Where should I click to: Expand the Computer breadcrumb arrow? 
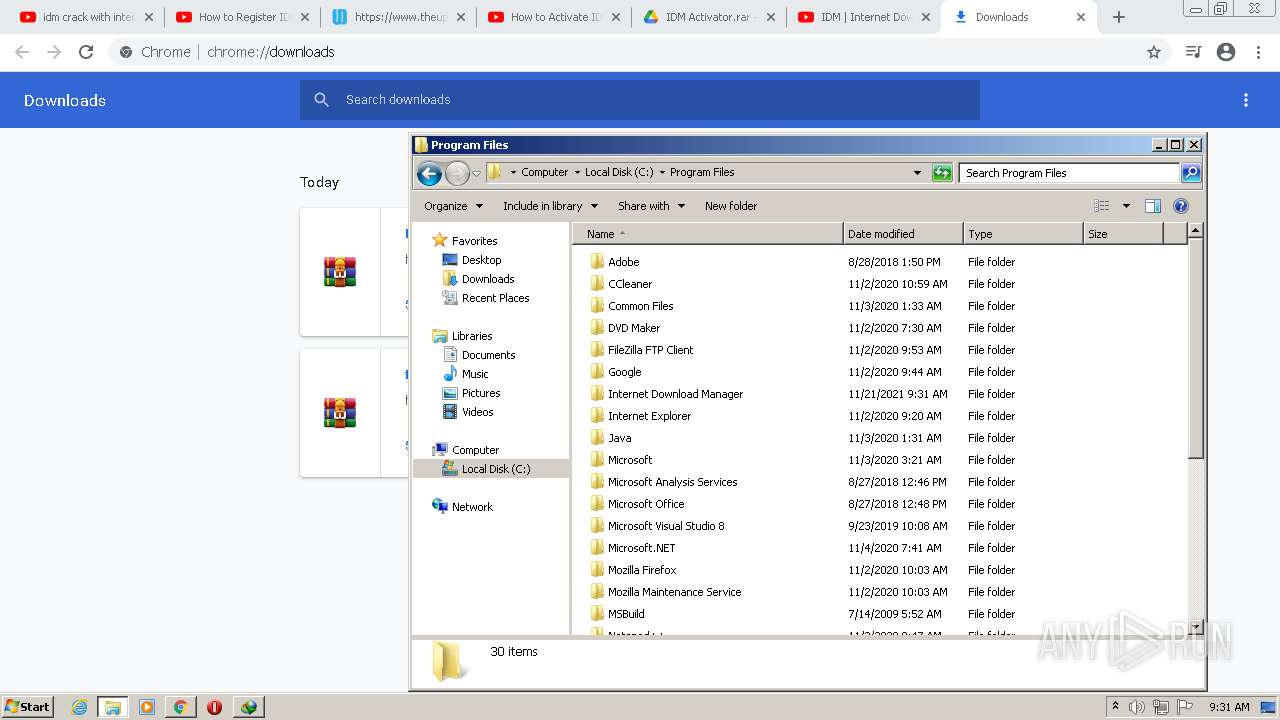(577, 172)
